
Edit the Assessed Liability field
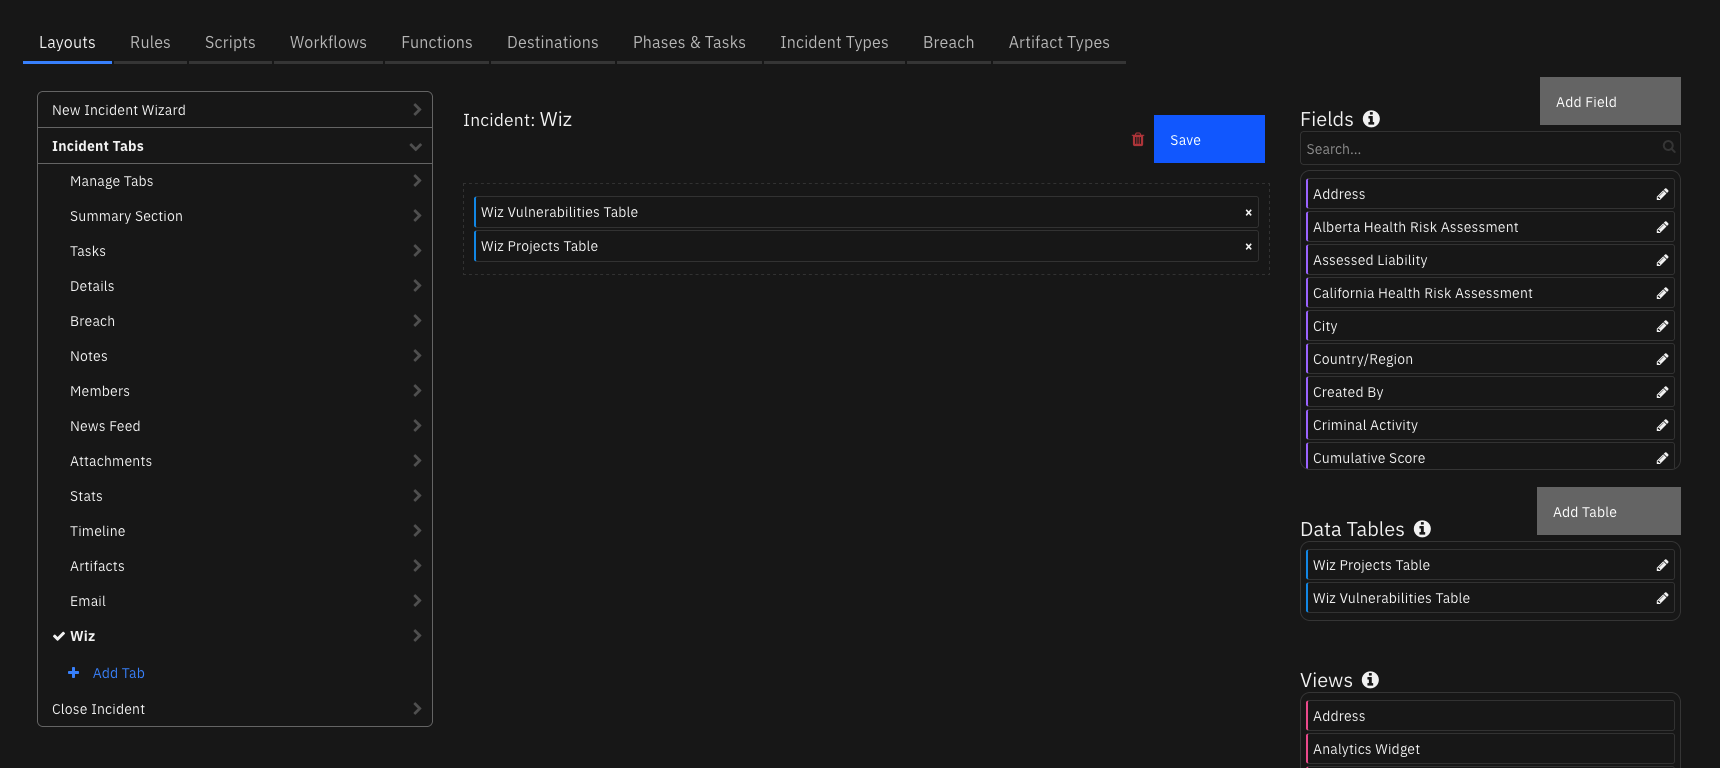[1662, 260]
